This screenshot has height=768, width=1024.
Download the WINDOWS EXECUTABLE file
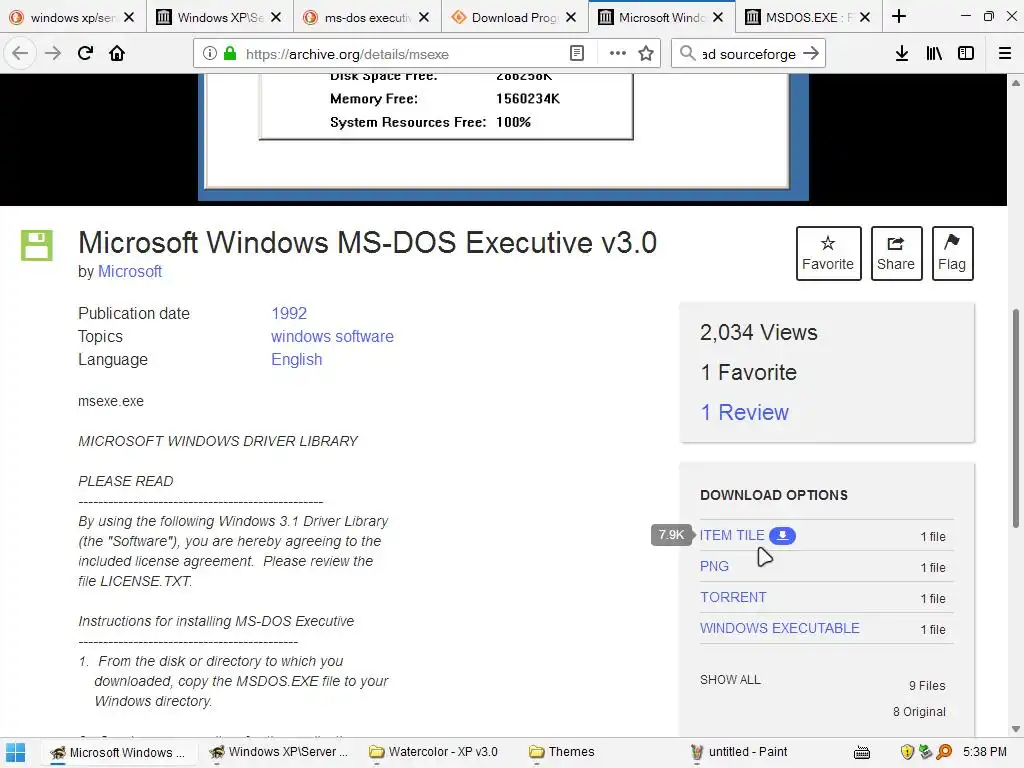click(x=780, y=628)
